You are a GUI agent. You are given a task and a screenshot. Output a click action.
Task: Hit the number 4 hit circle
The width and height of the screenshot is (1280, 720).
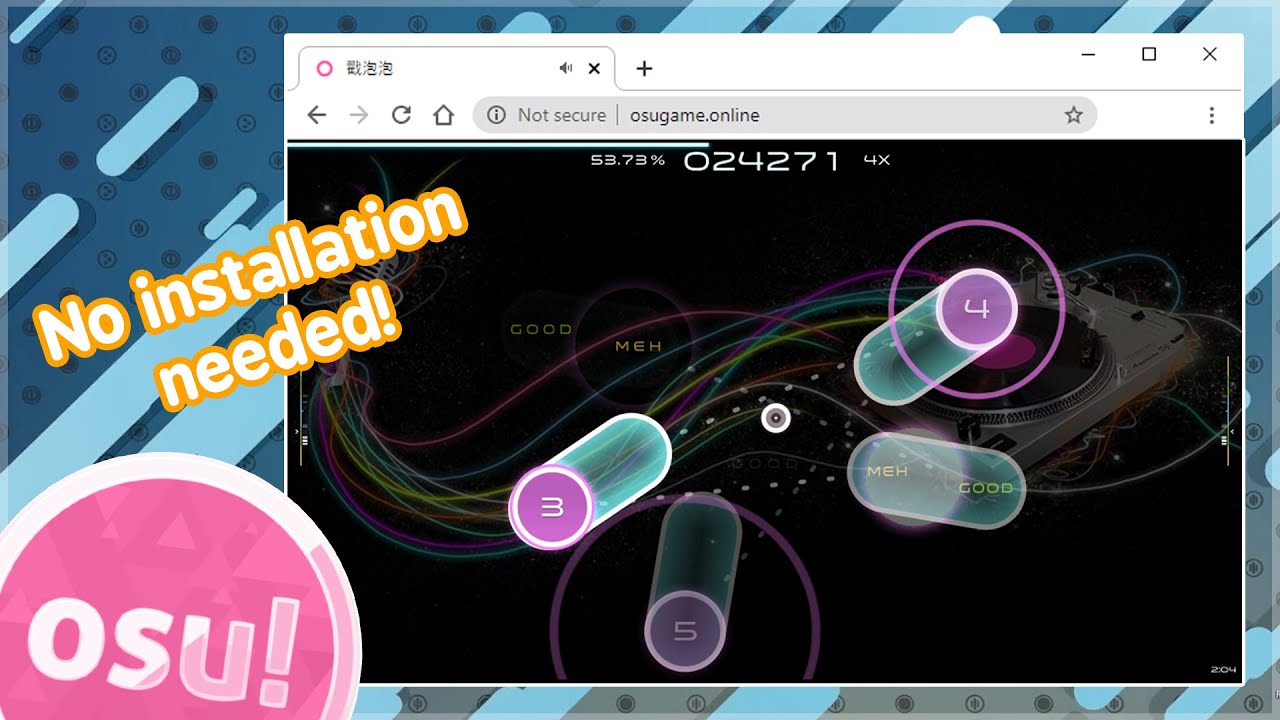pyautogui.click(x=976, y=308)
